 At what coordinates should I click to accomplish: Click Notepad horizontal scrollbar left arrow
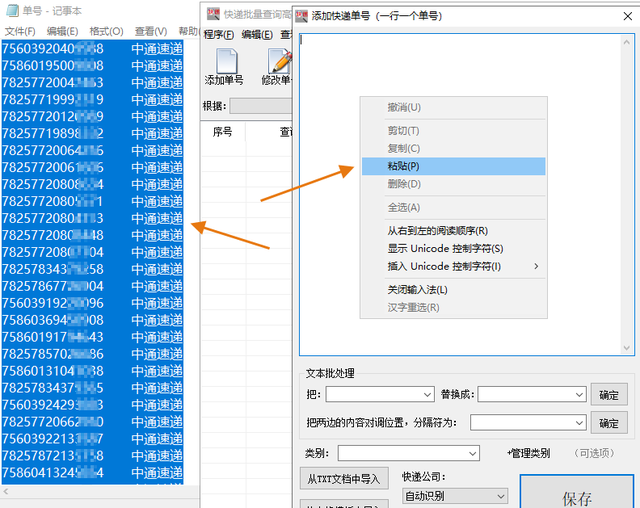point(6,491)
